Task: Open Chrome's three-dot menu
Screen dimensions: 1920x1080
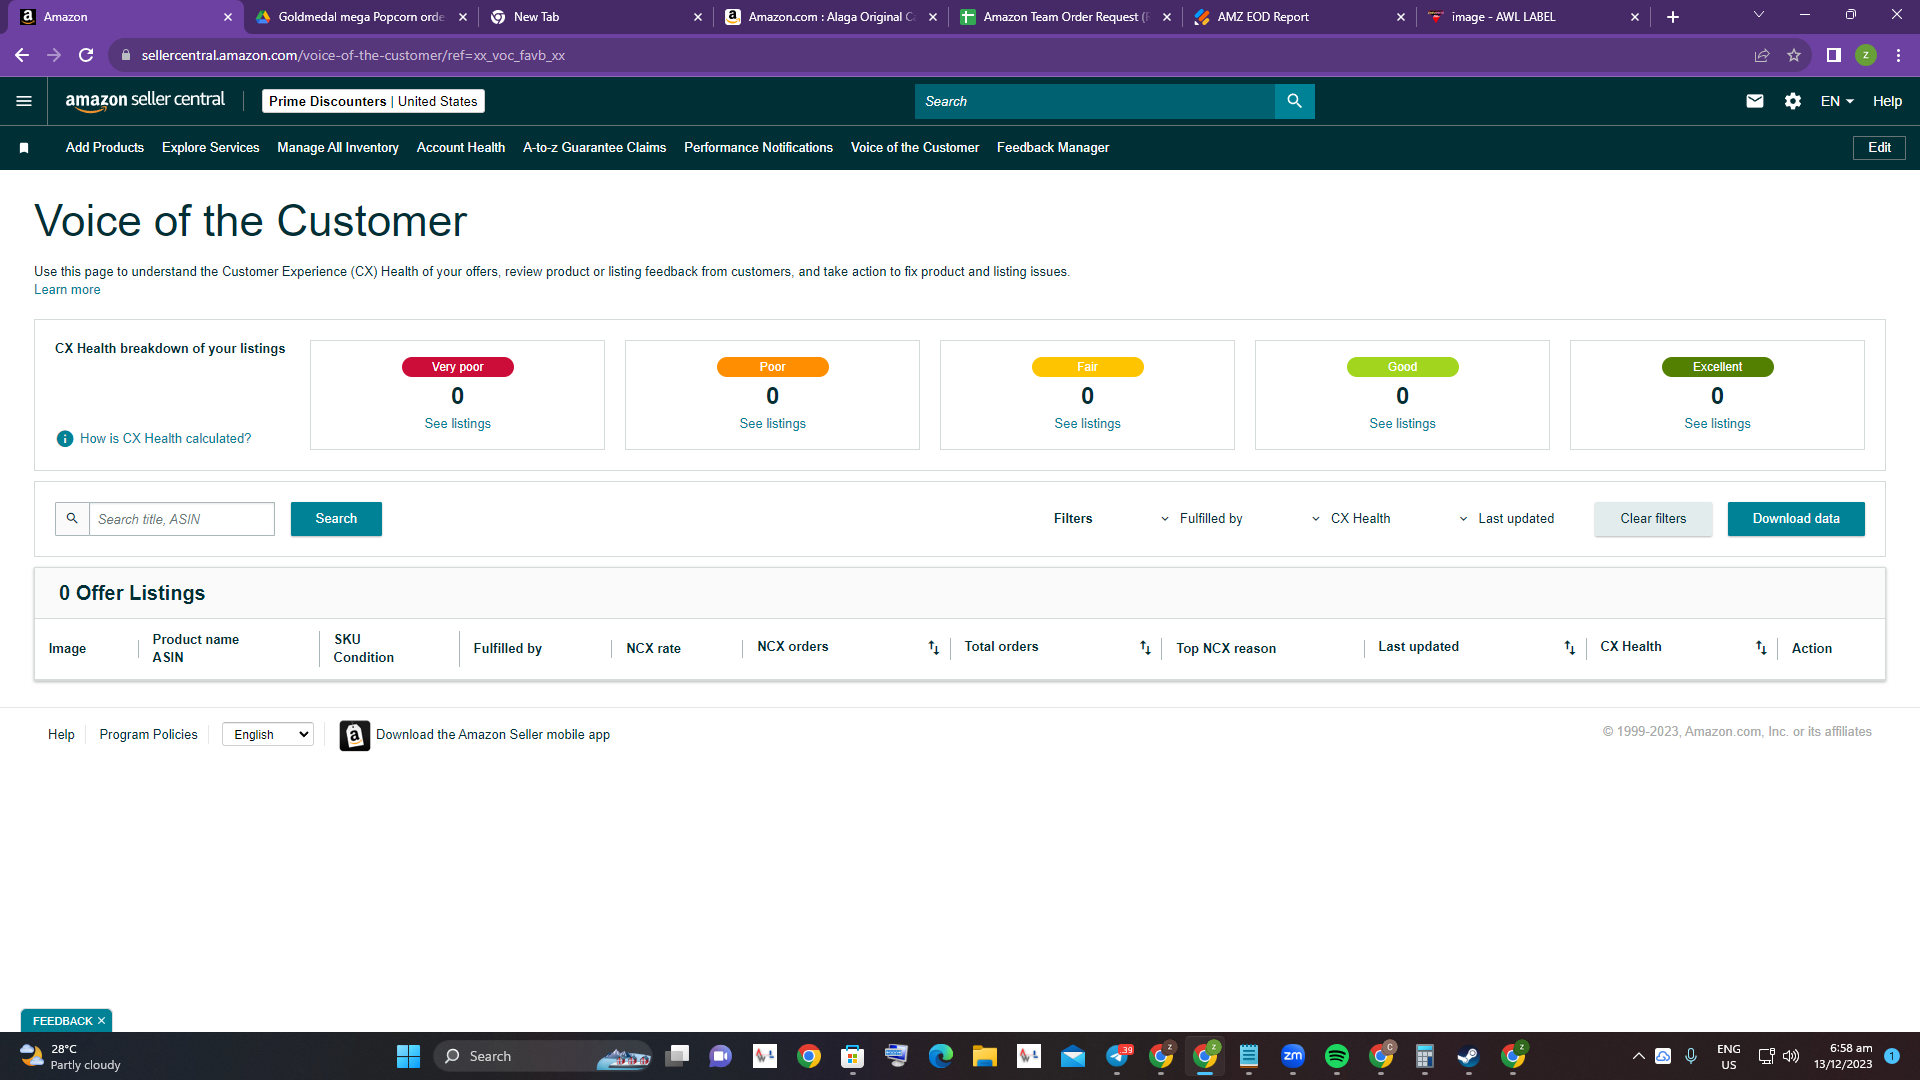Action: pyautogui.click(x=1898, y=55)
